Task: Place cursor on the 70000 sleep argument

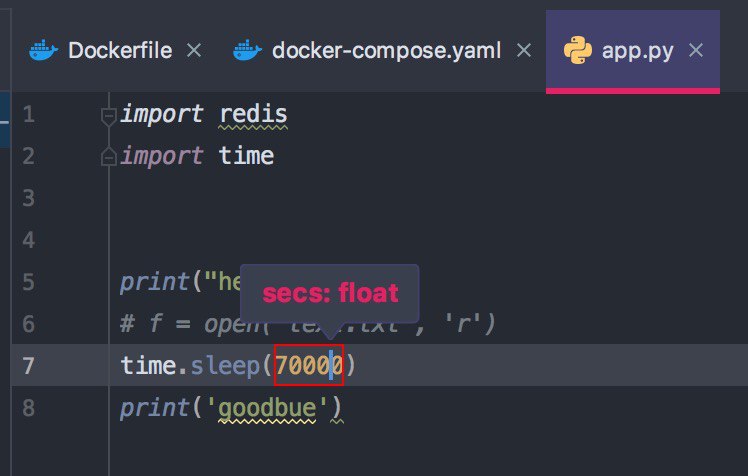Action: point(309,365)
